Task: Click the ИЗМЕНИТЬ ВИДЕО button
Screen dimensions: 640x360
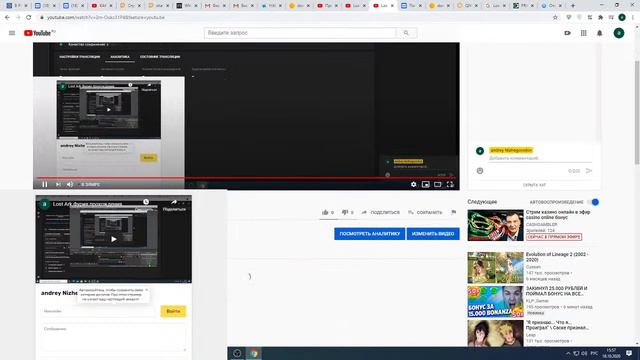Action: coord(433,234)
